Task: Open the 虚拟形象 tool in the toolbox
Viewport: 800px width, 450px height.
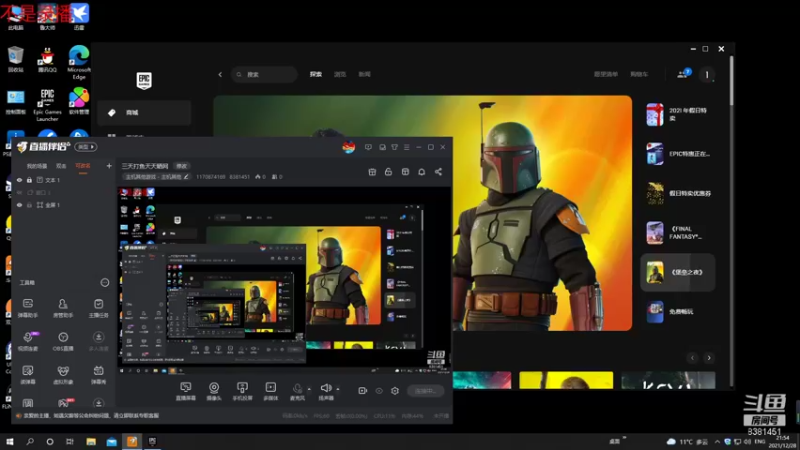Action: coord(63,374)
